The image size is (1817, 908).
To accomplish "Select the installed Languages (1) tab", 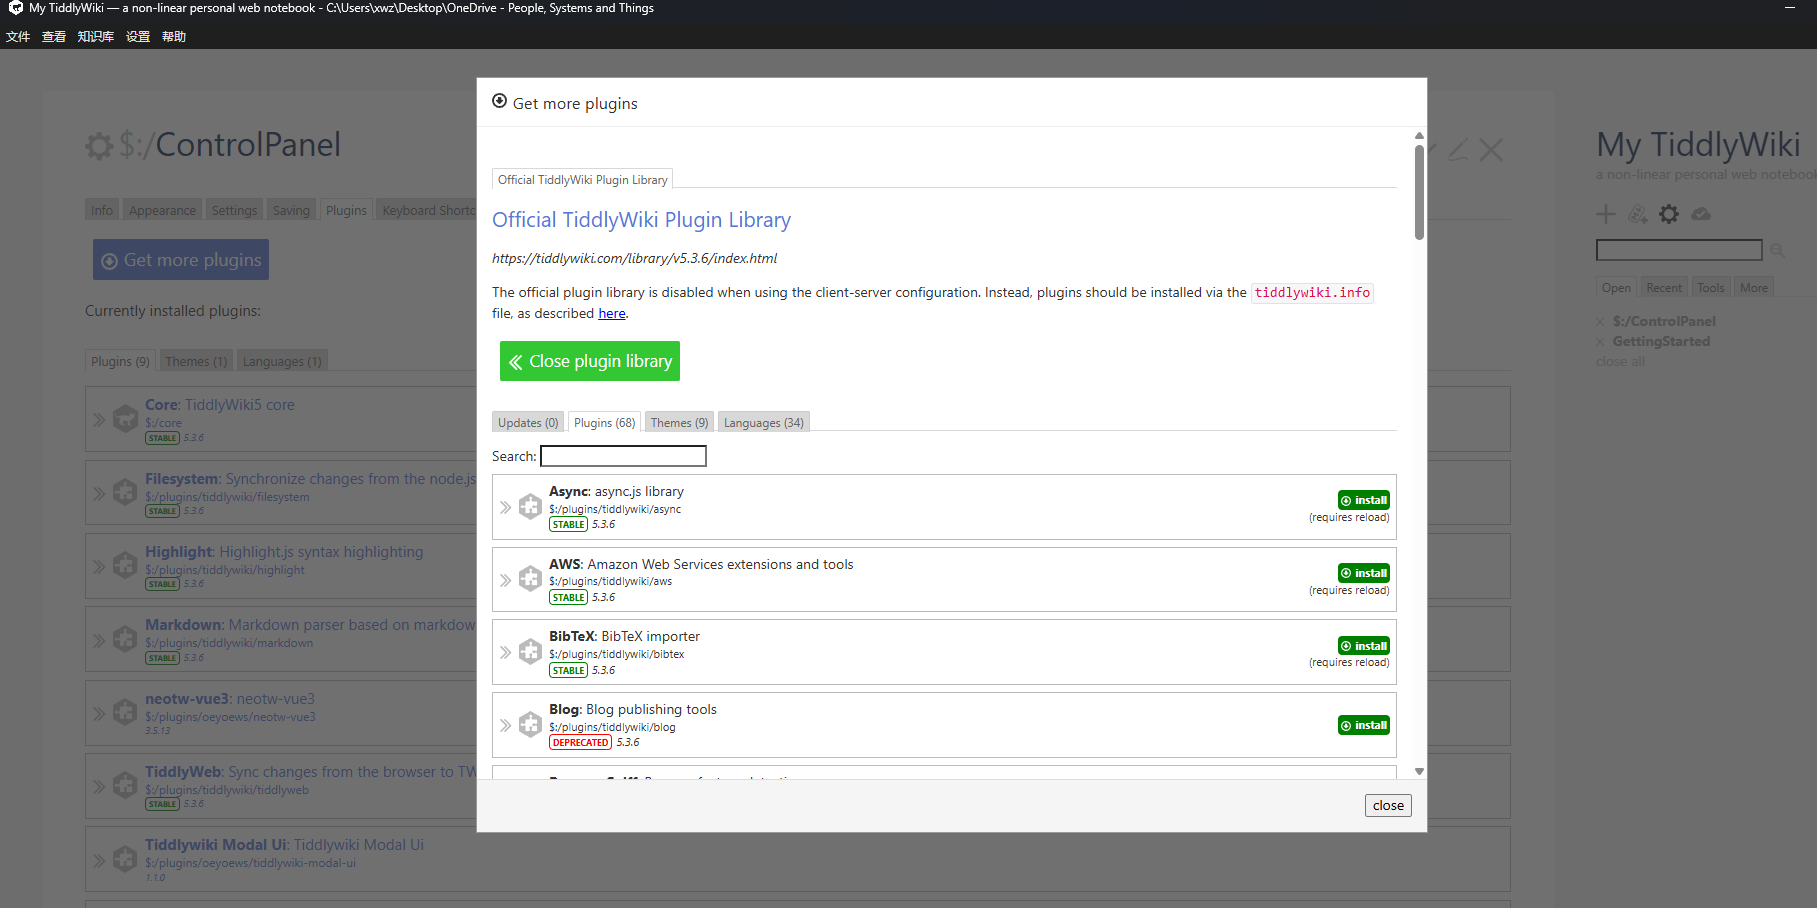I will click(x=282, y=361).
